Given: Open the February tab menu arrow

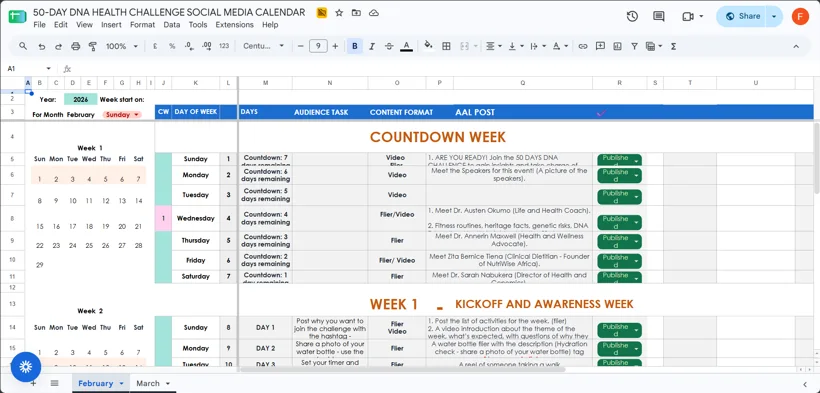Looking at the screenshot, I should coord(121,384).
